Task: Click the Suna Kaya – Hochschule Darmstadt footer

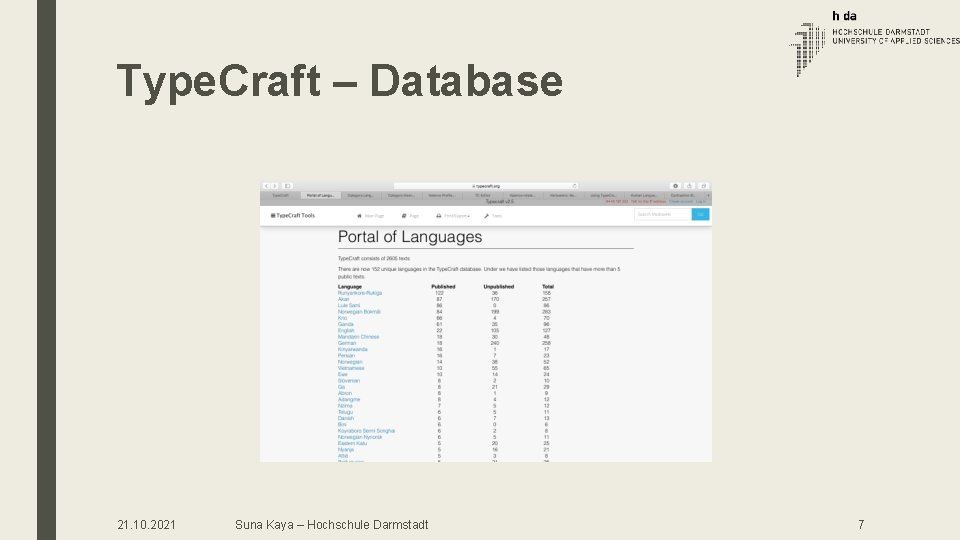Action: 331,525
